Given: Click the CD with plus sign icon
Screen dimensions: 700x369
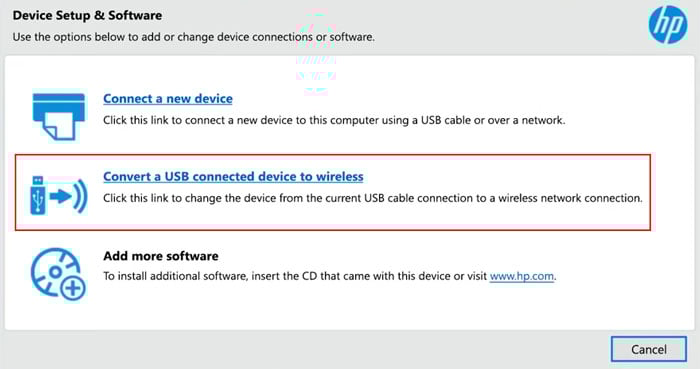Looking at the screenshot, I should (58, 274).
